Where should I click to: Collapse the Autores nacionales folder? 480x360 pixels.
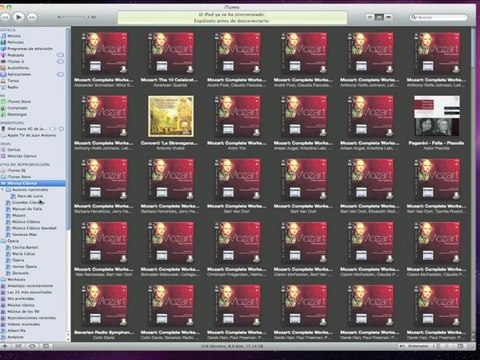tap(2, 190)
